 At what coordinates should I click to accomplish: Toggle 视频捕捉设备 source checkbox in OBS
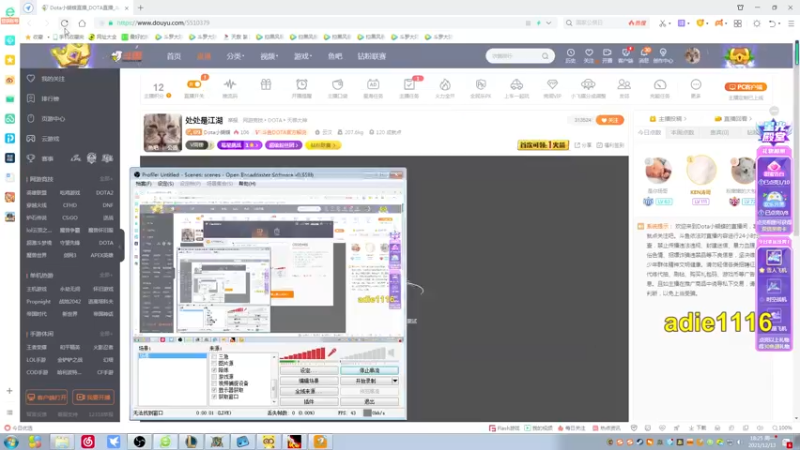click(x=214, y=383)
